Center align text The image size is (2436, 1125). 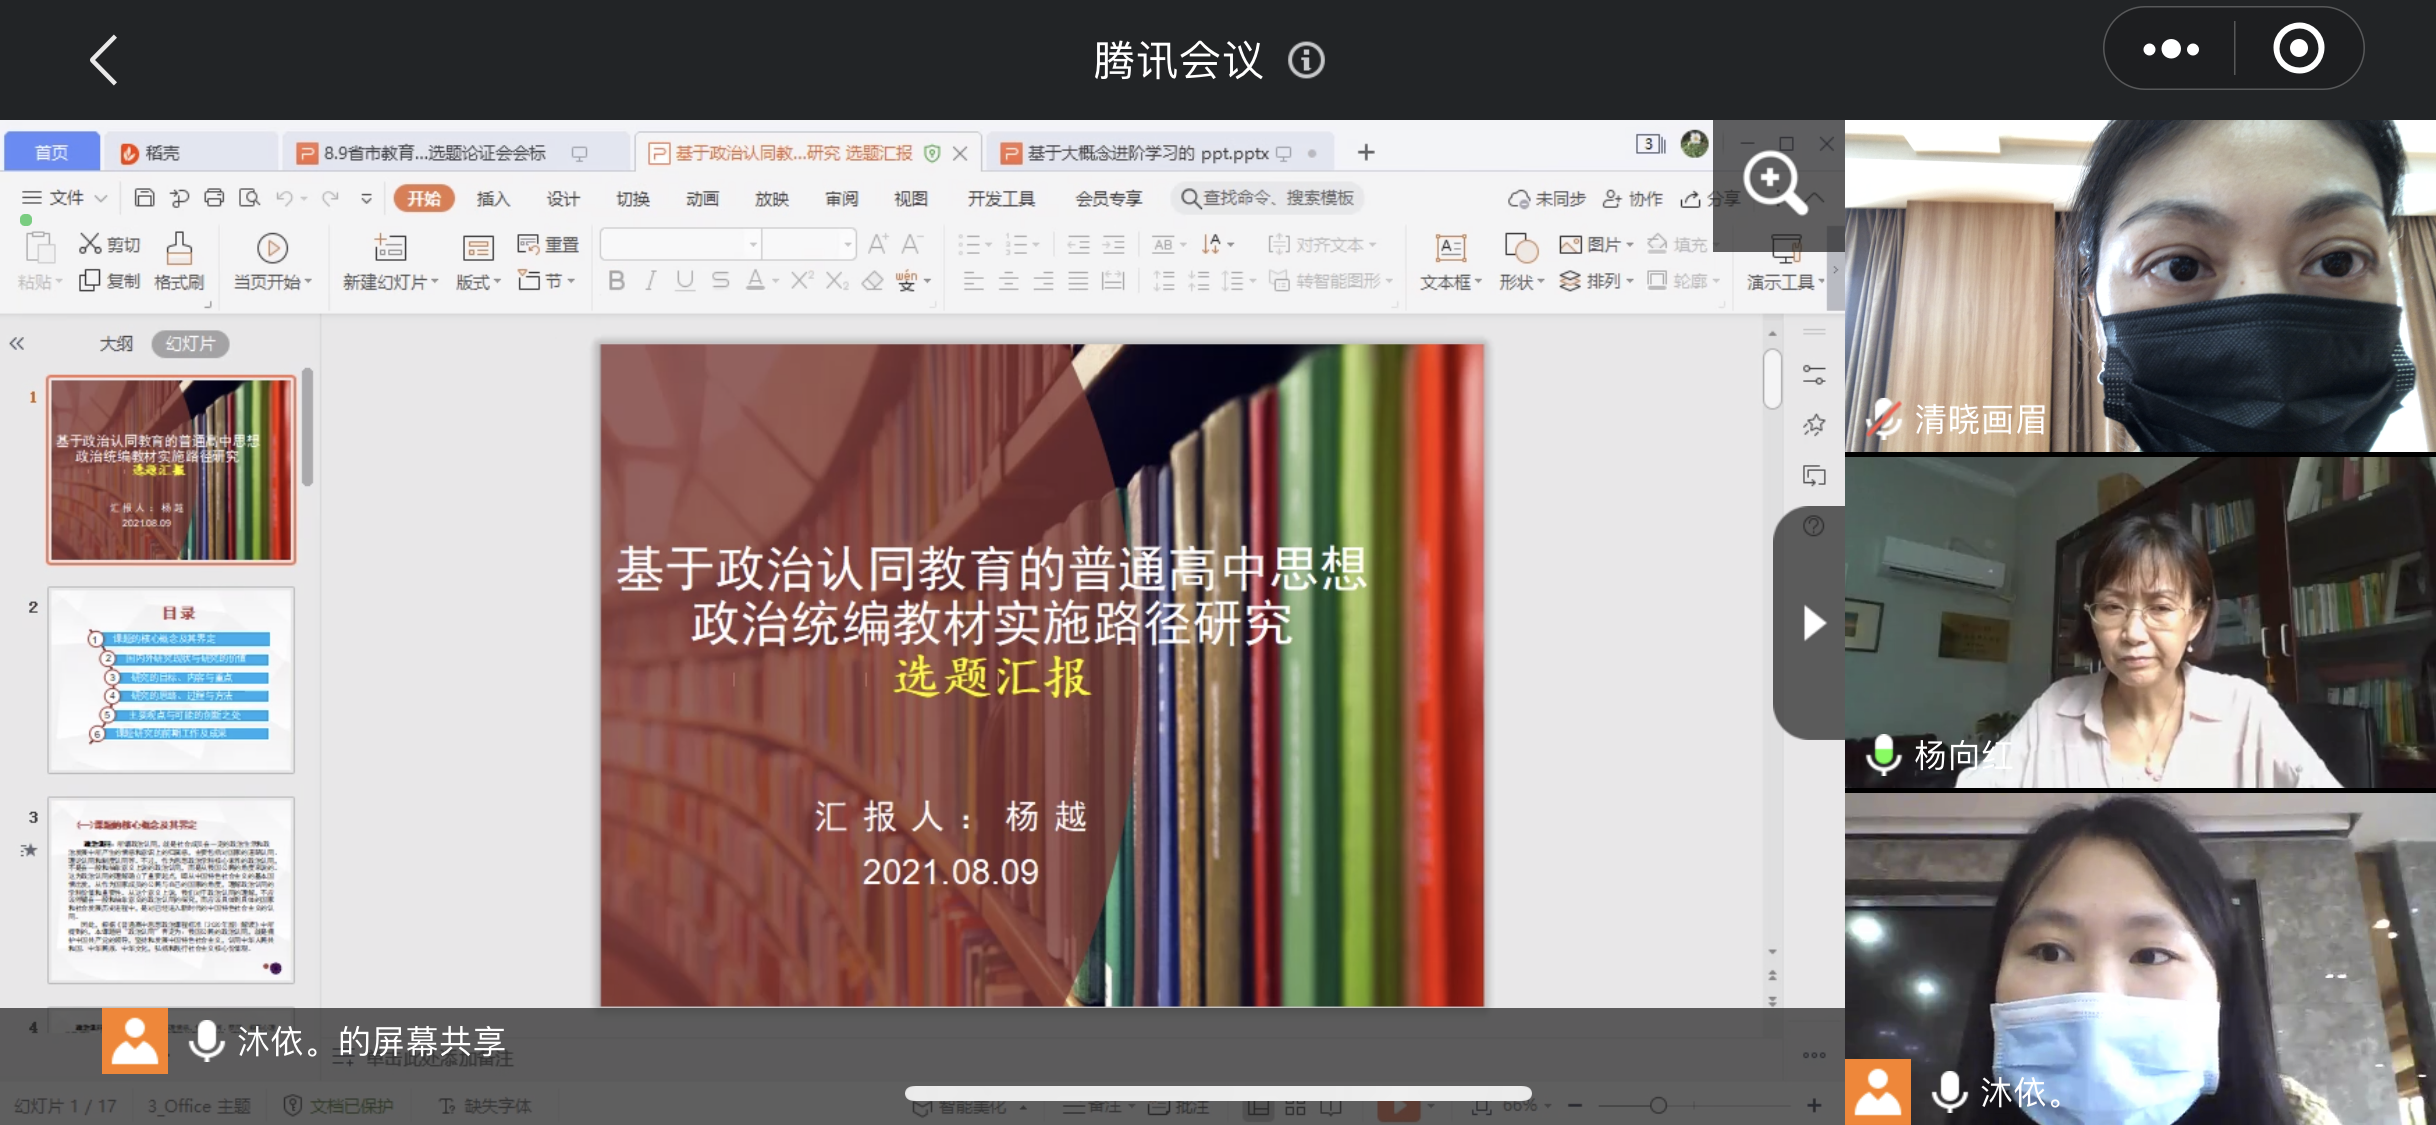tap(1008, 281)
